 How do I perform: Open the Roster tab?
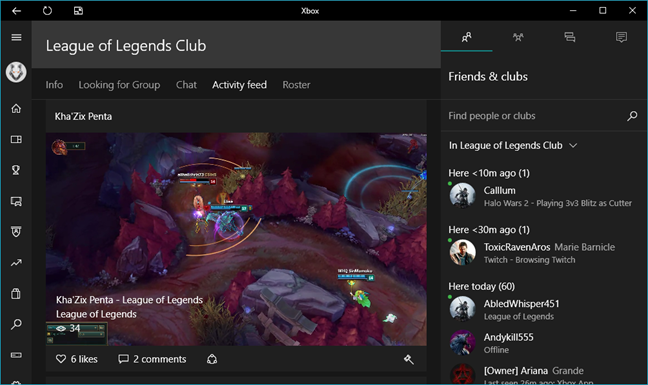(296, 85)
